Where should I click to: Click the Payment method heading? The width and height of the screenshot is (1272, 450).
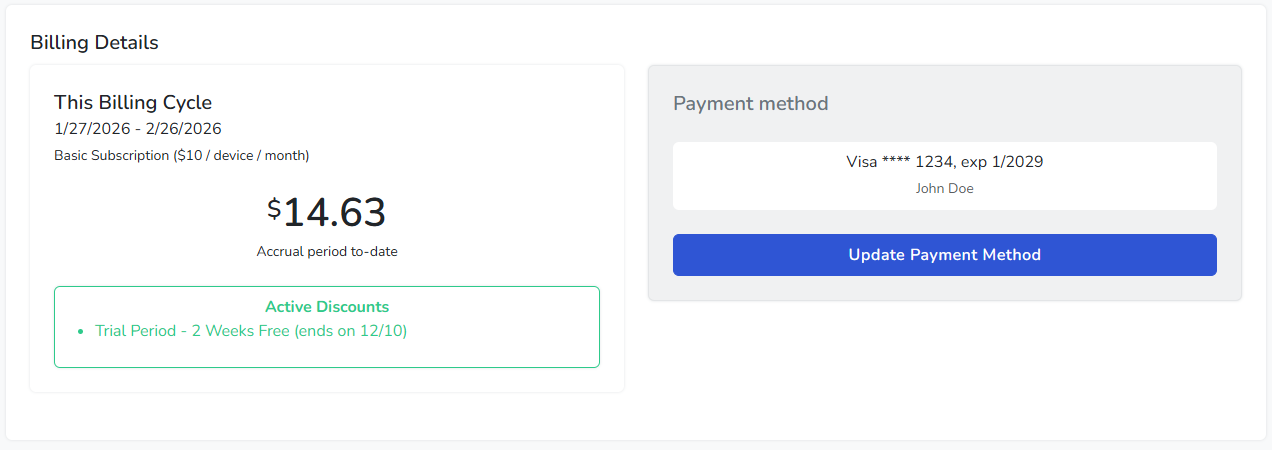[x=750, y=103]
